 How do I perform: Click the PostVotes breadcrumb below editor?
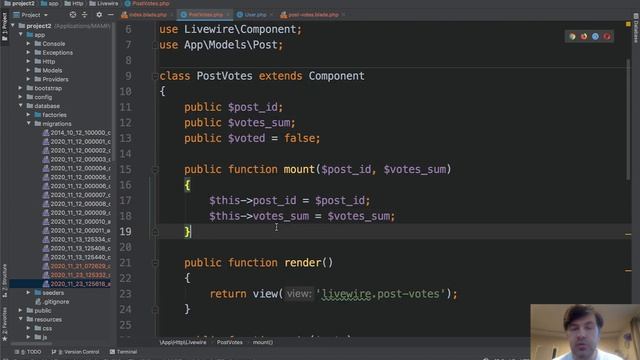tap(229, 342)
